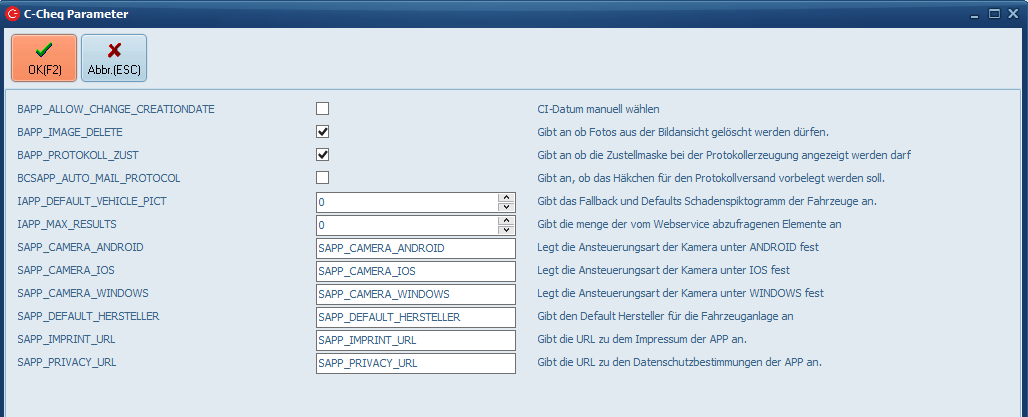Uncheck the BAPP_IMAGE_DELETE checkbox
Viewport: 1028px width, 417px height.
point(323,131)
